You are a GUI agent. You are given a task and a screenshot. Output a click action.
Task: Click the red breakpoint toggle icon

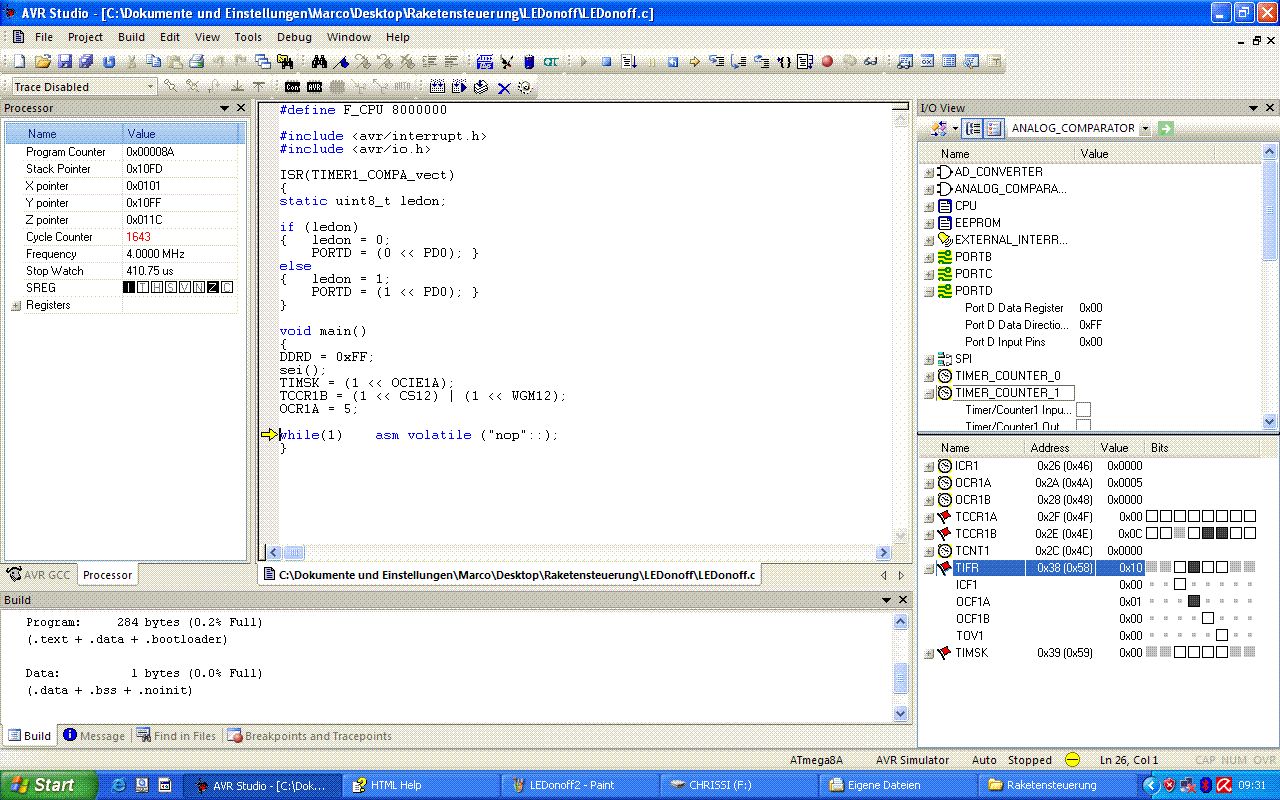(827, 62)
